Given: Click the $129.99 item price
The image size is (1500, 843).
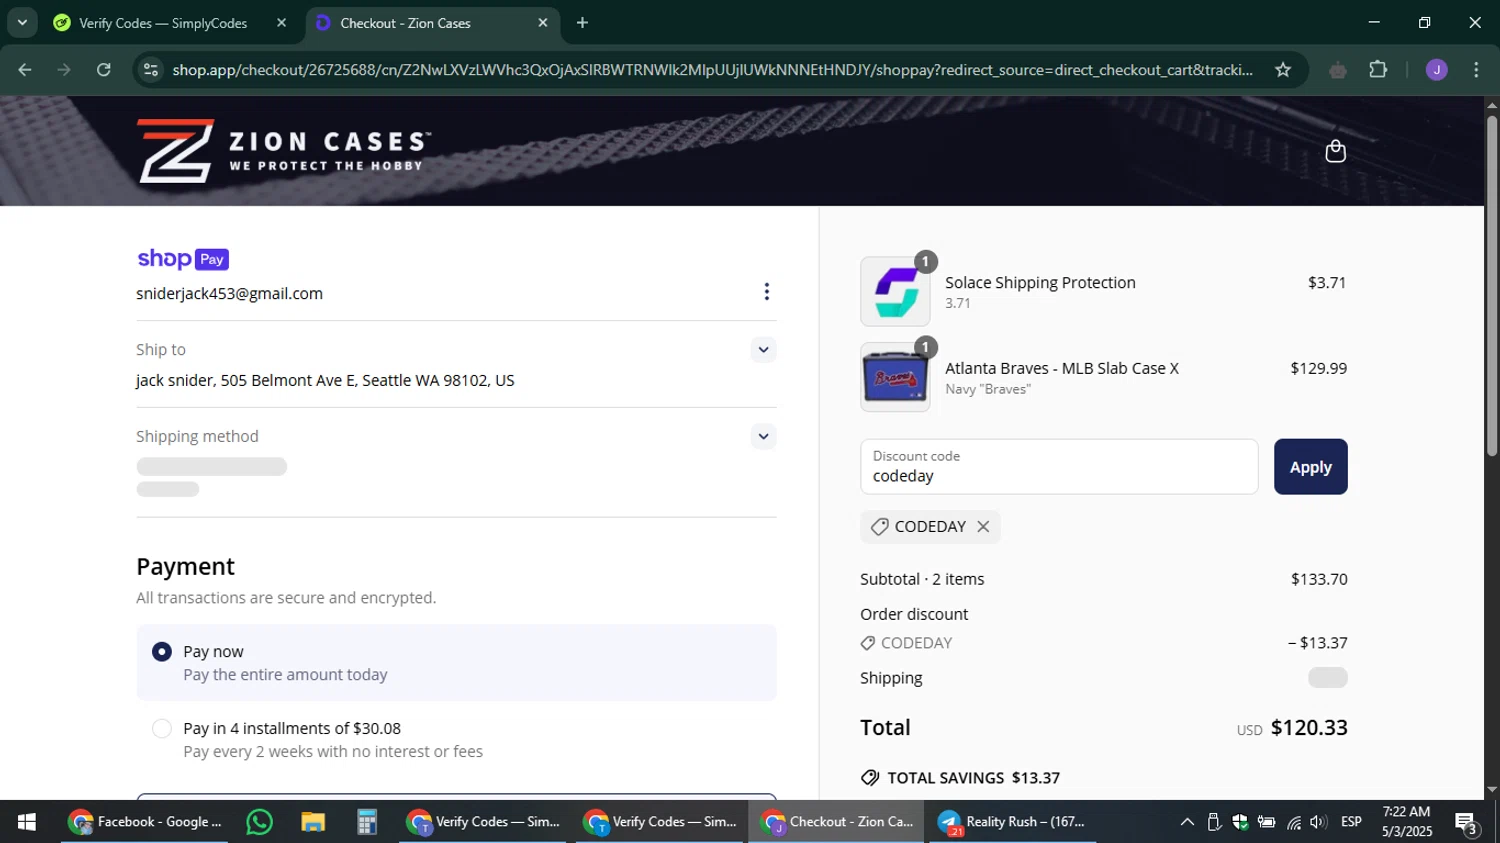Looking at the screenshot, I should [x=1318, y=368].
